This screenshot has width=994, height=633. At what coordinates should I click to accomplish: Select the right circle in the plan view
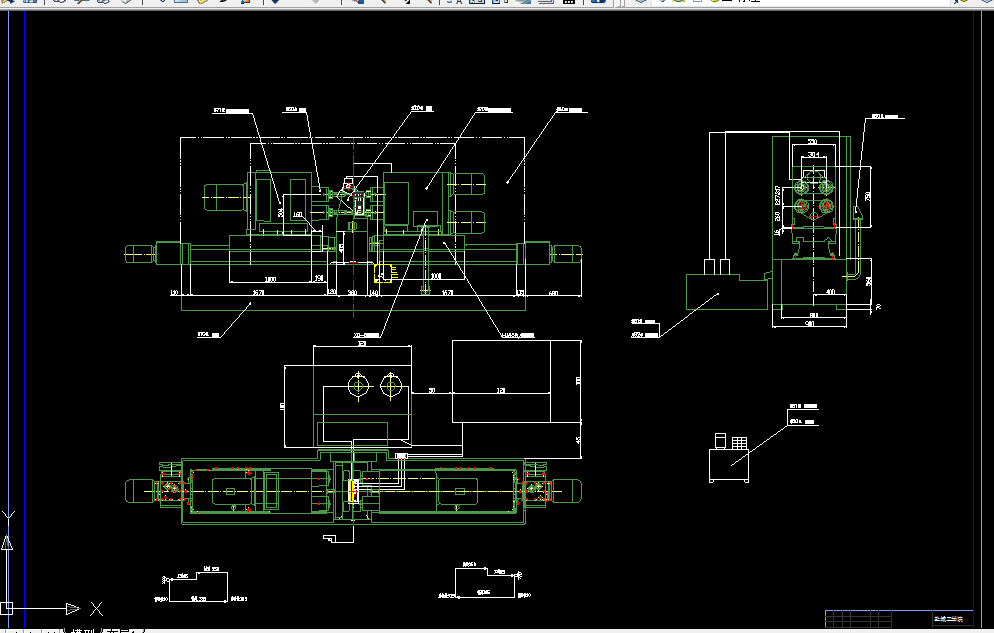(x=391, y=386)
